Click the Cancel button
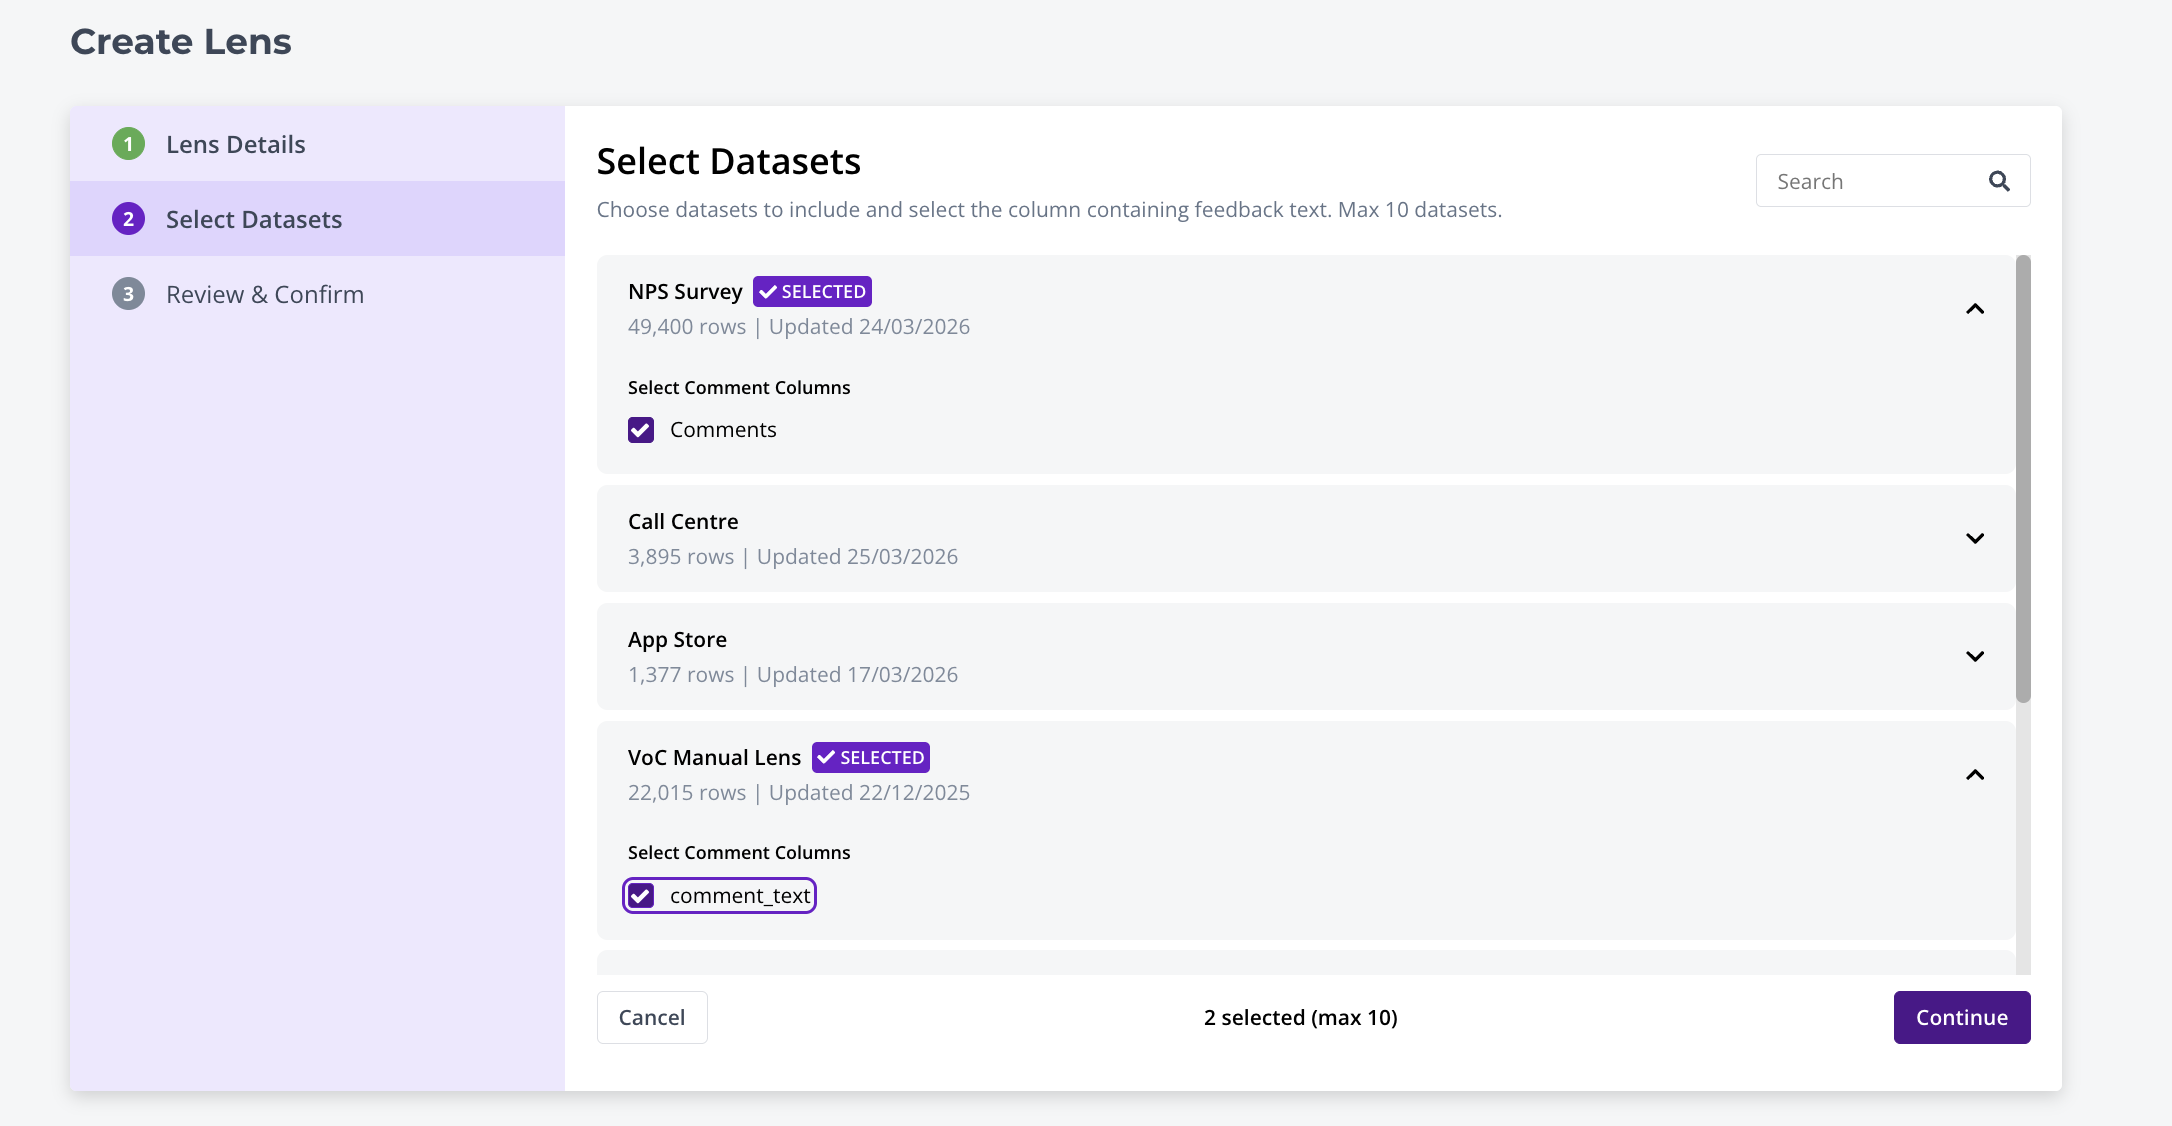 (x=652, y=1017)
